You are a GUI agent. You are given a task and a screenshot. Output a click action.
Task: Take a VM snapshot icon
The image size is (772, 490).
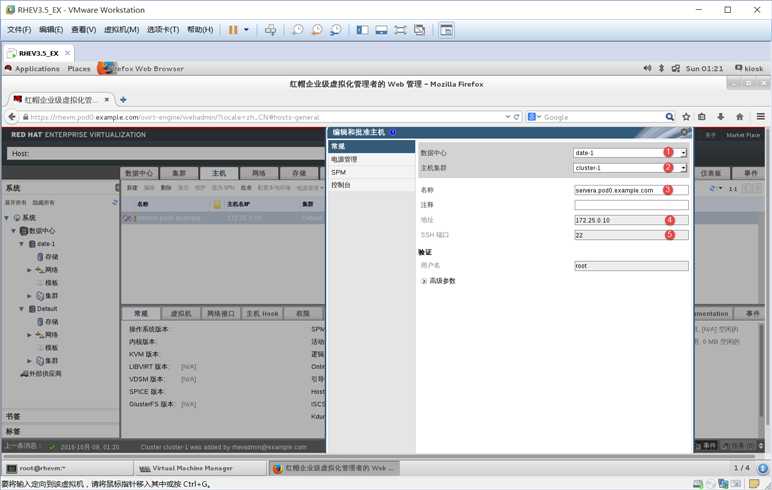[x=298, y=30]
